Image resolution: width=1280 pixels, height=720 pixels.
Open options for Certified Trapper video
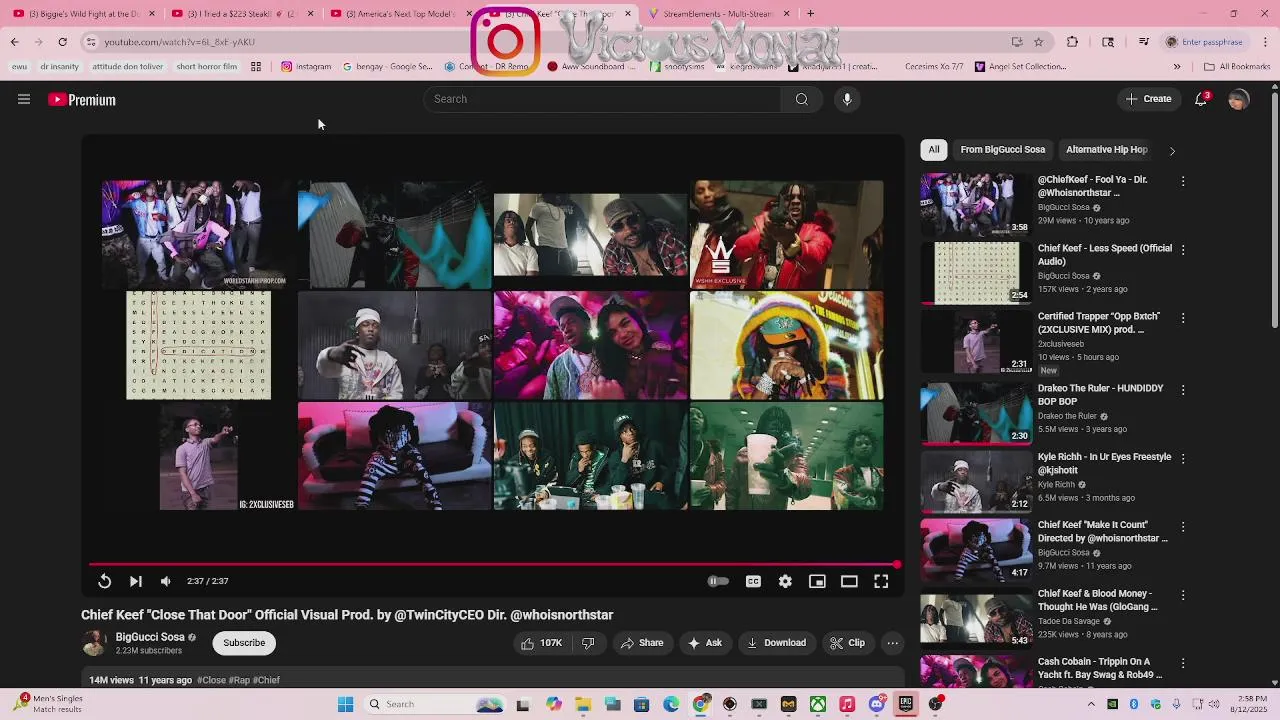pos(1183,318)
